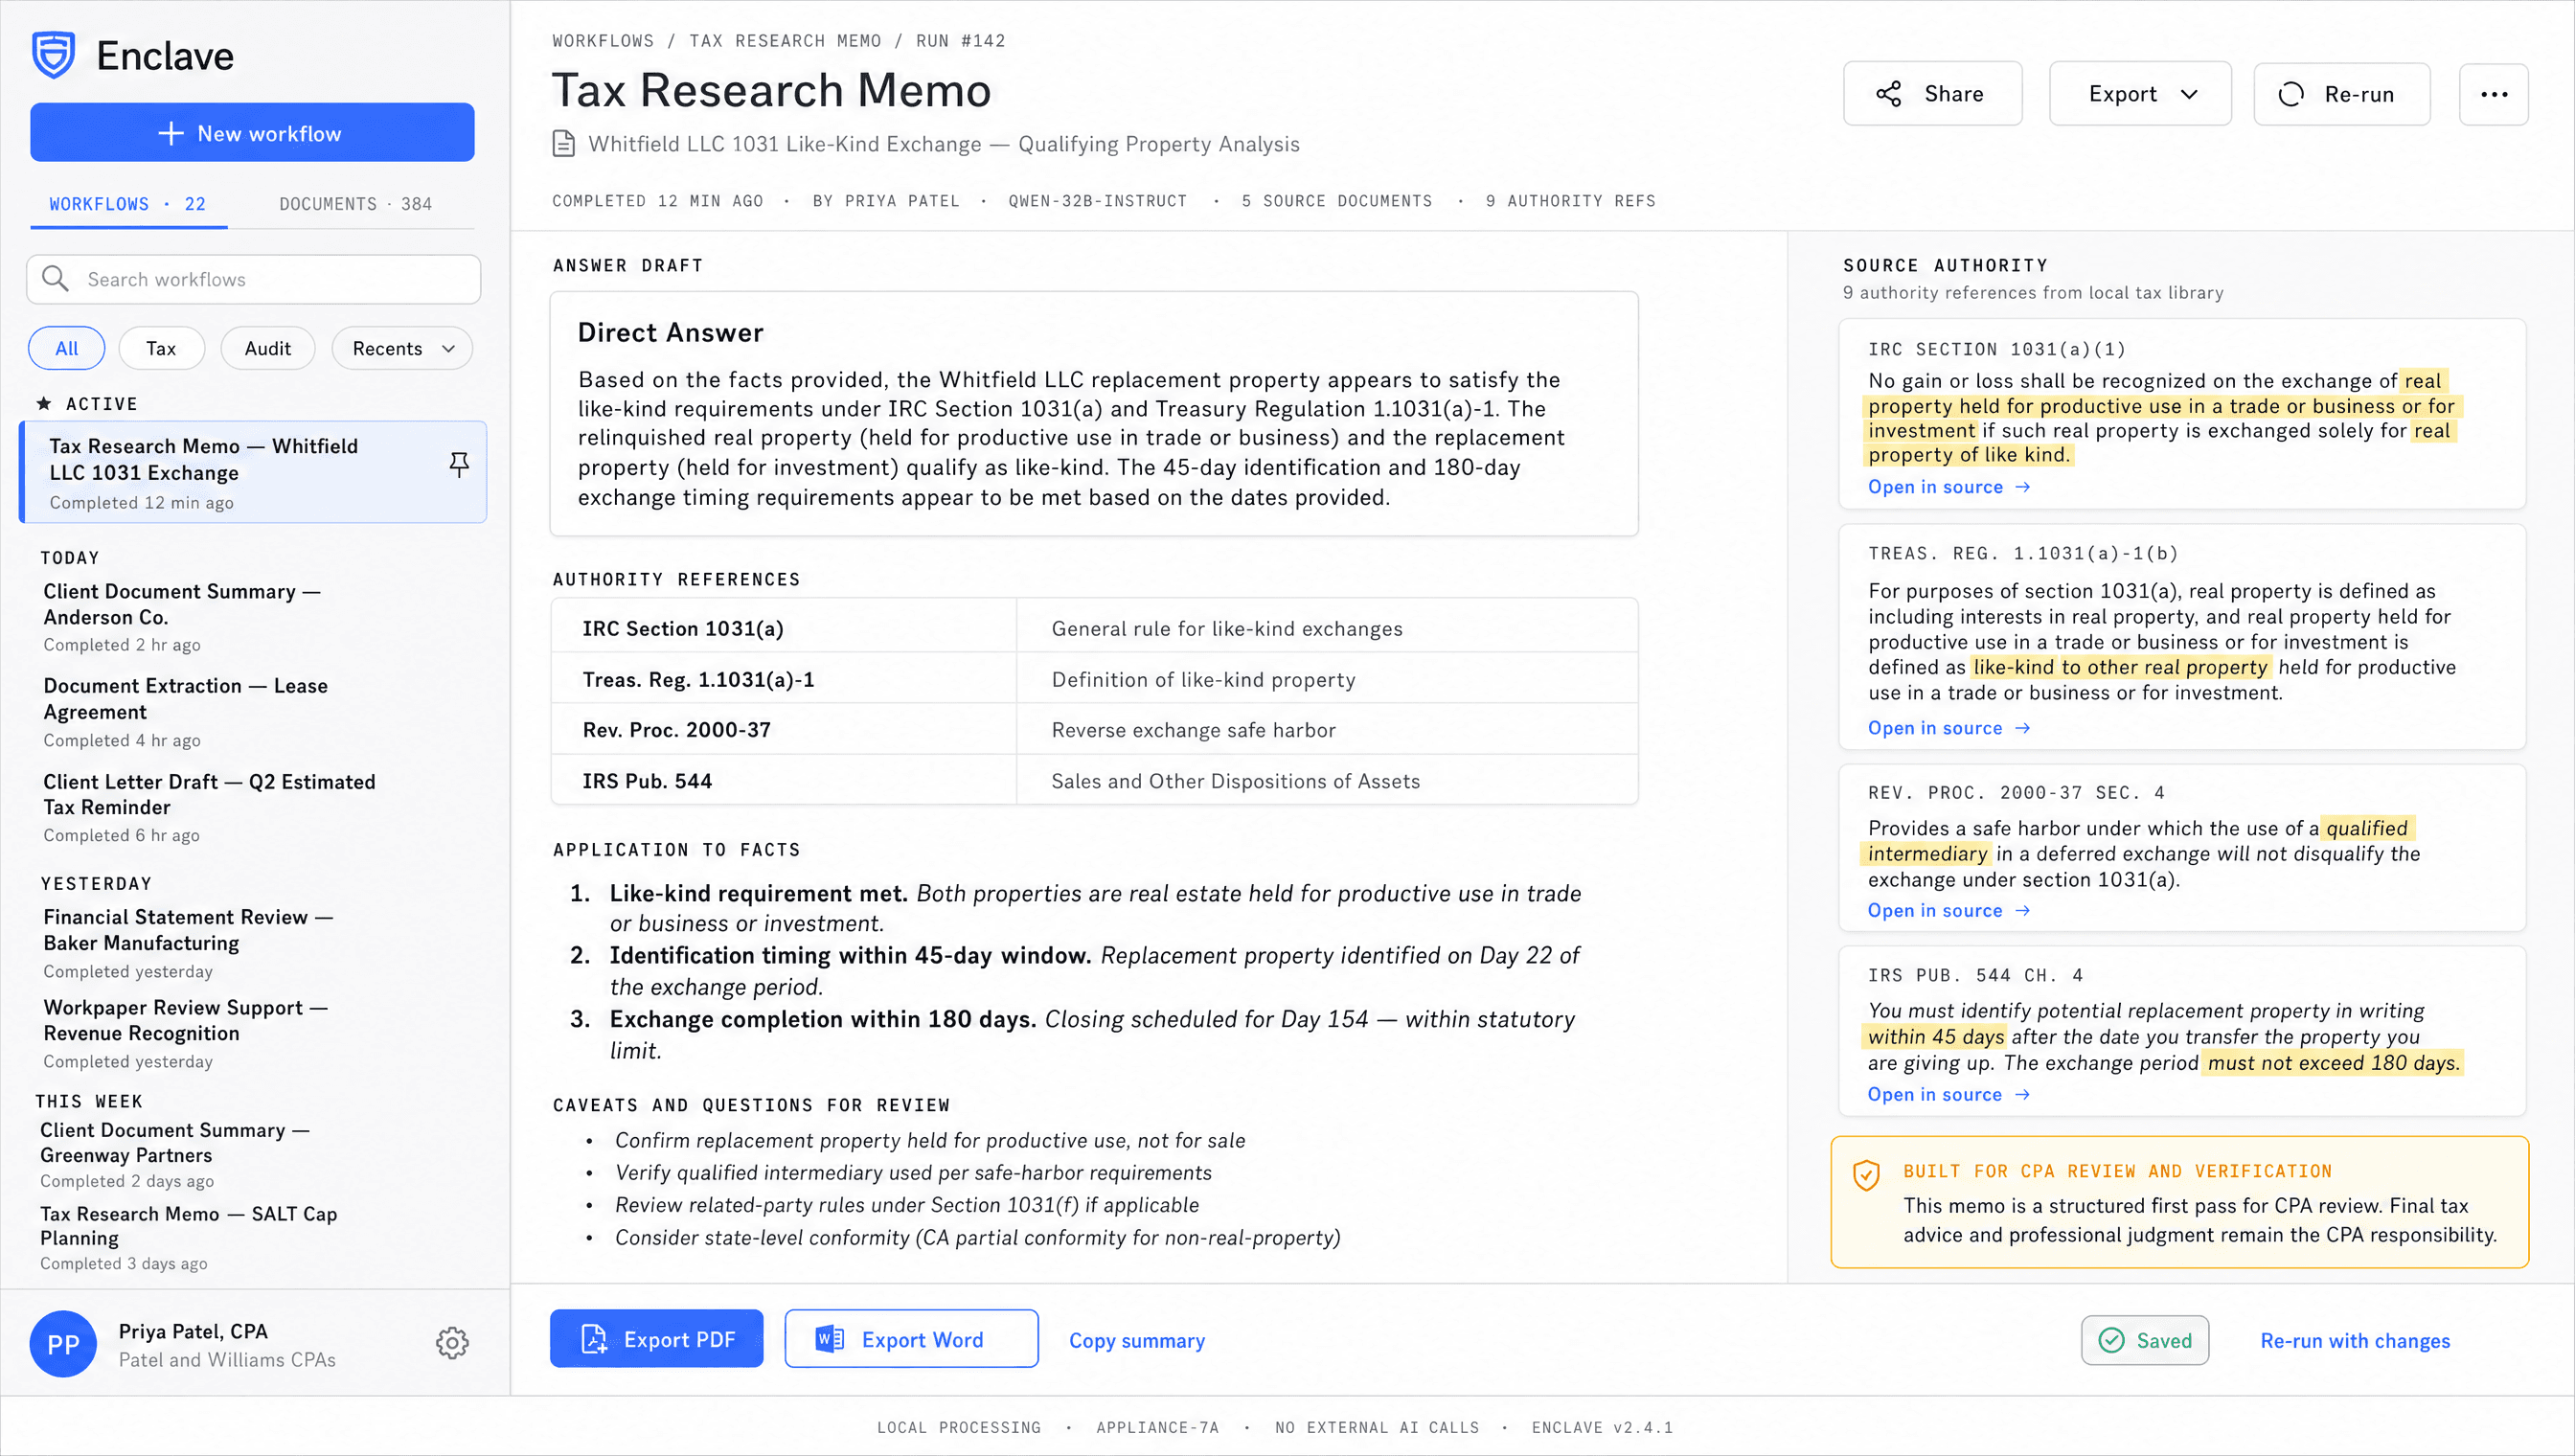Click the star icon beside ACTIVE
Image resolution: width=2575 pixels, height=1456 pixels.
[x=44, y=403]
